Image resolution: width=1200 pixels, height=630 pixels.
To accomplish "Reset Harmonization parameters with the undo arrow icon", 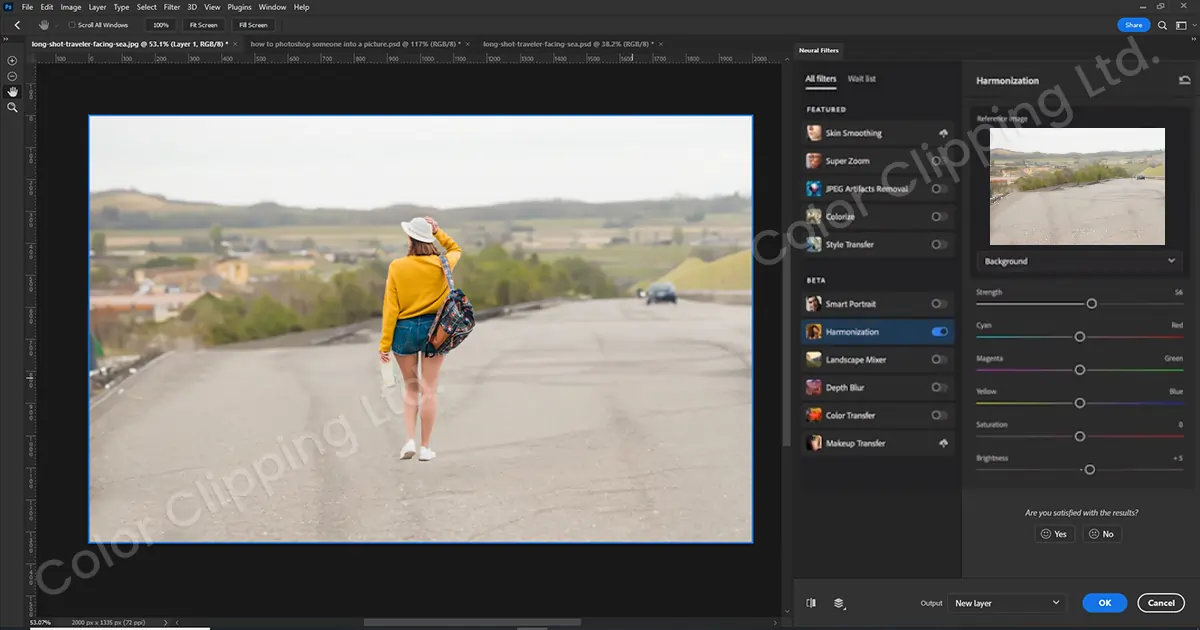I will click(1185, 80).
